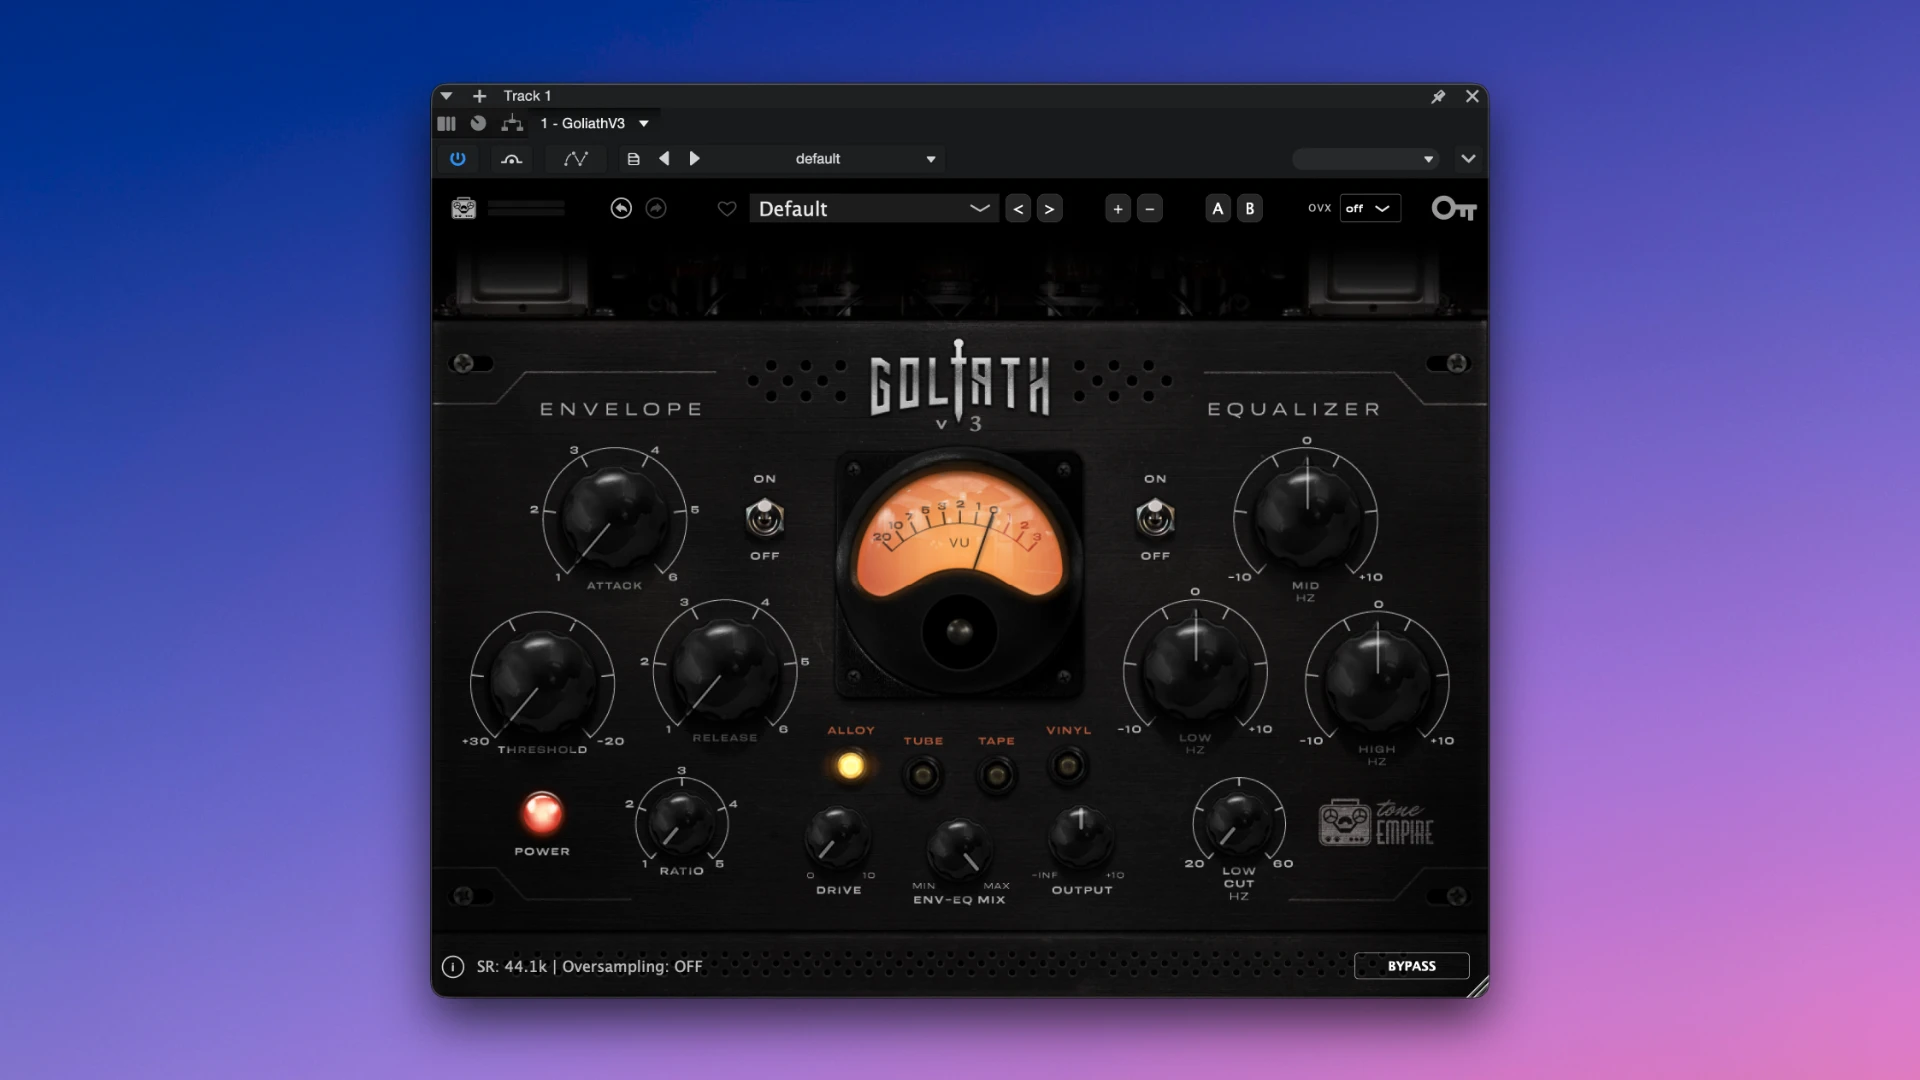Open the OVX oversampling dropdown
The height and width of the screenshot is (1080, 1920).
(1369, 208)
